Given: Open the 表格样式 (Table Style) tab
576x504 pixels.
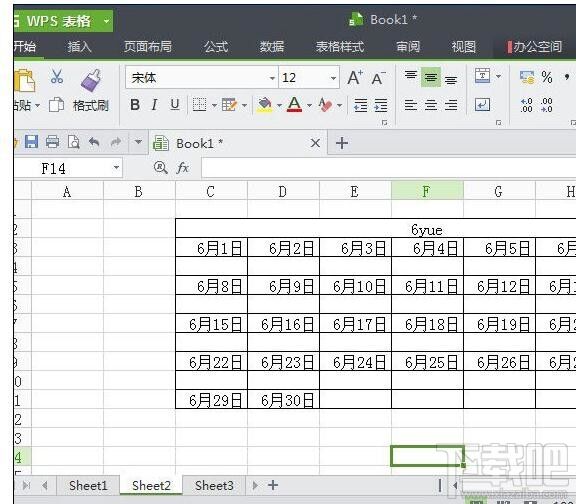Looking at the screenshot, I should pos(340,47).
